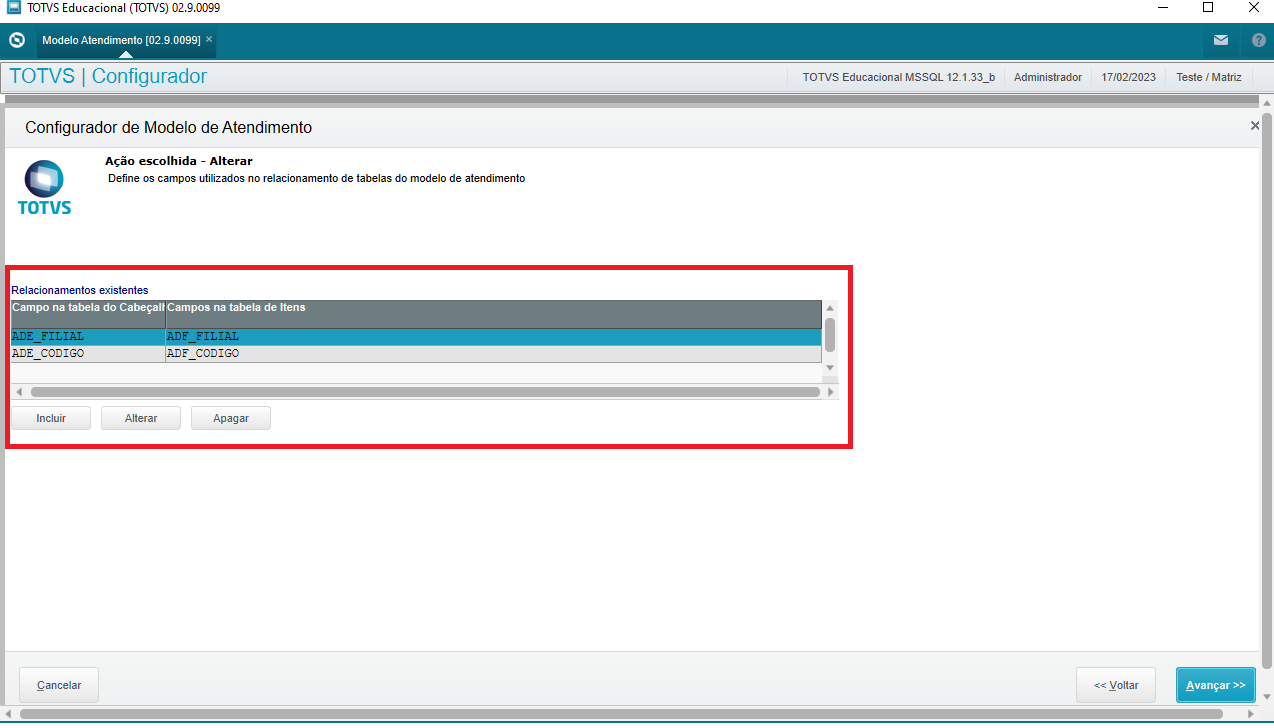Open the mail envelope icon

coord(1221,41)
